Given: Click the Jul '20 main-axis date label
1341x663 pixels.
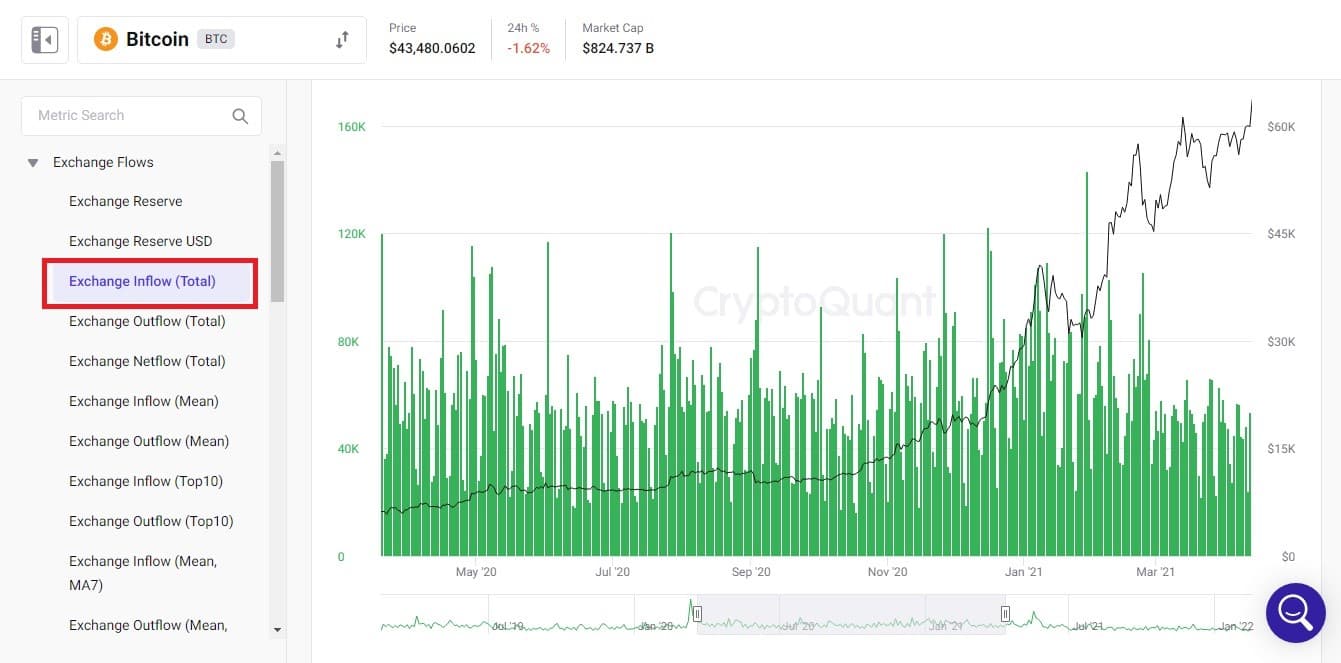Looking at the screenshot, I should 612,572.
